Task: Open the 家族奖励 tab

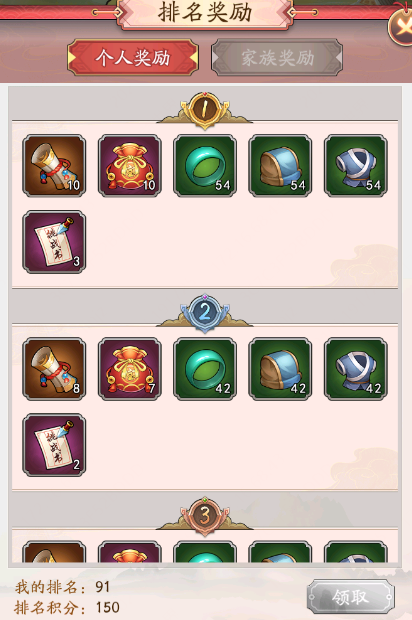Action: [277, 58]
